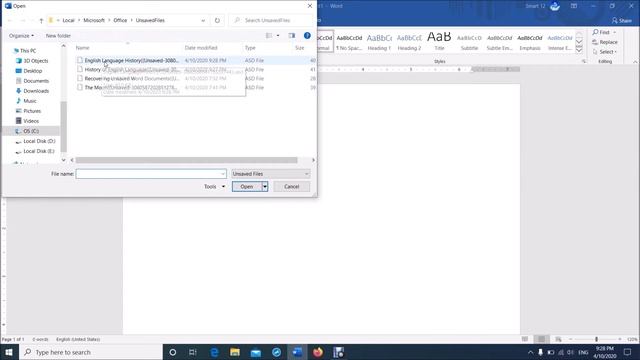Click the change view icon

click(x=269, y=36)
